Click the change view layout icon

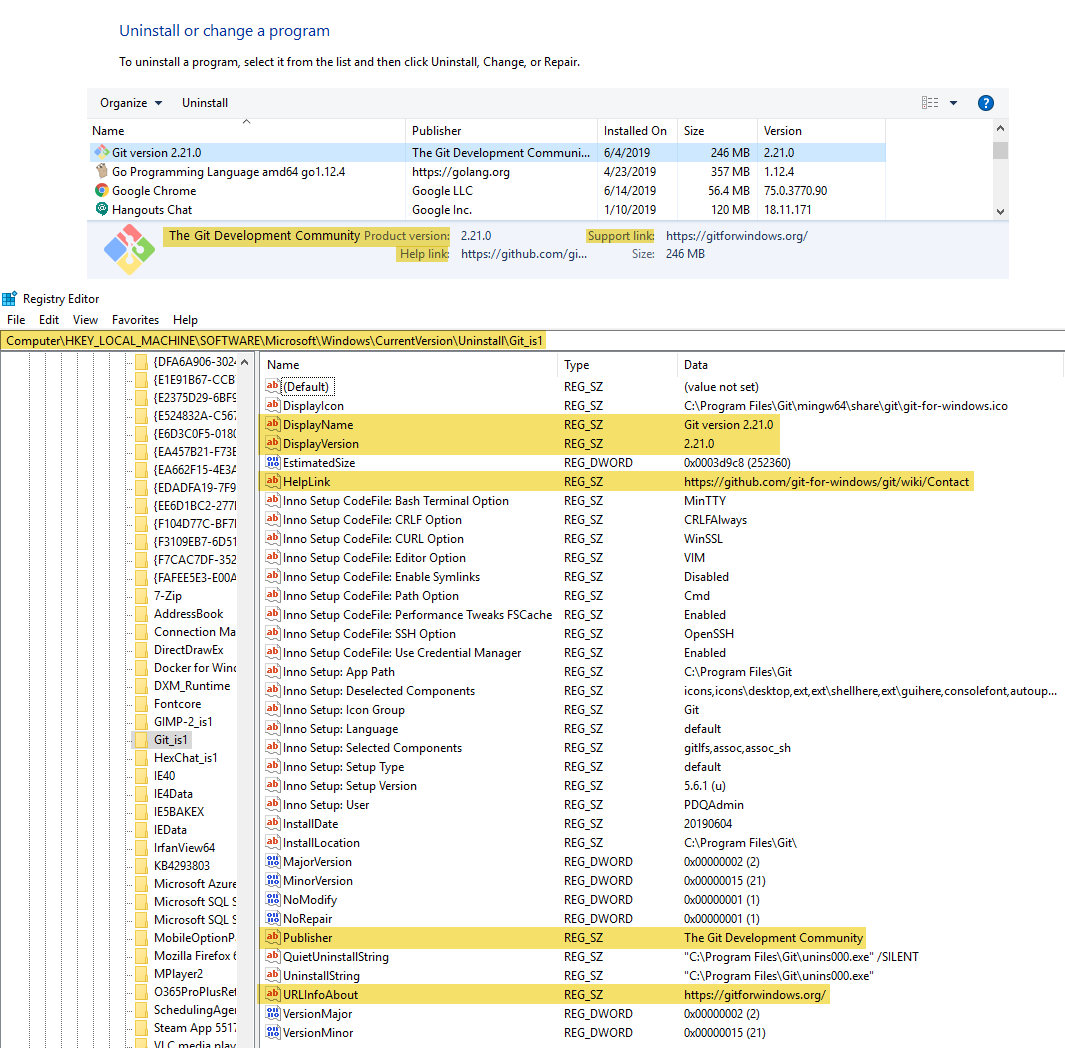[930, 103]
